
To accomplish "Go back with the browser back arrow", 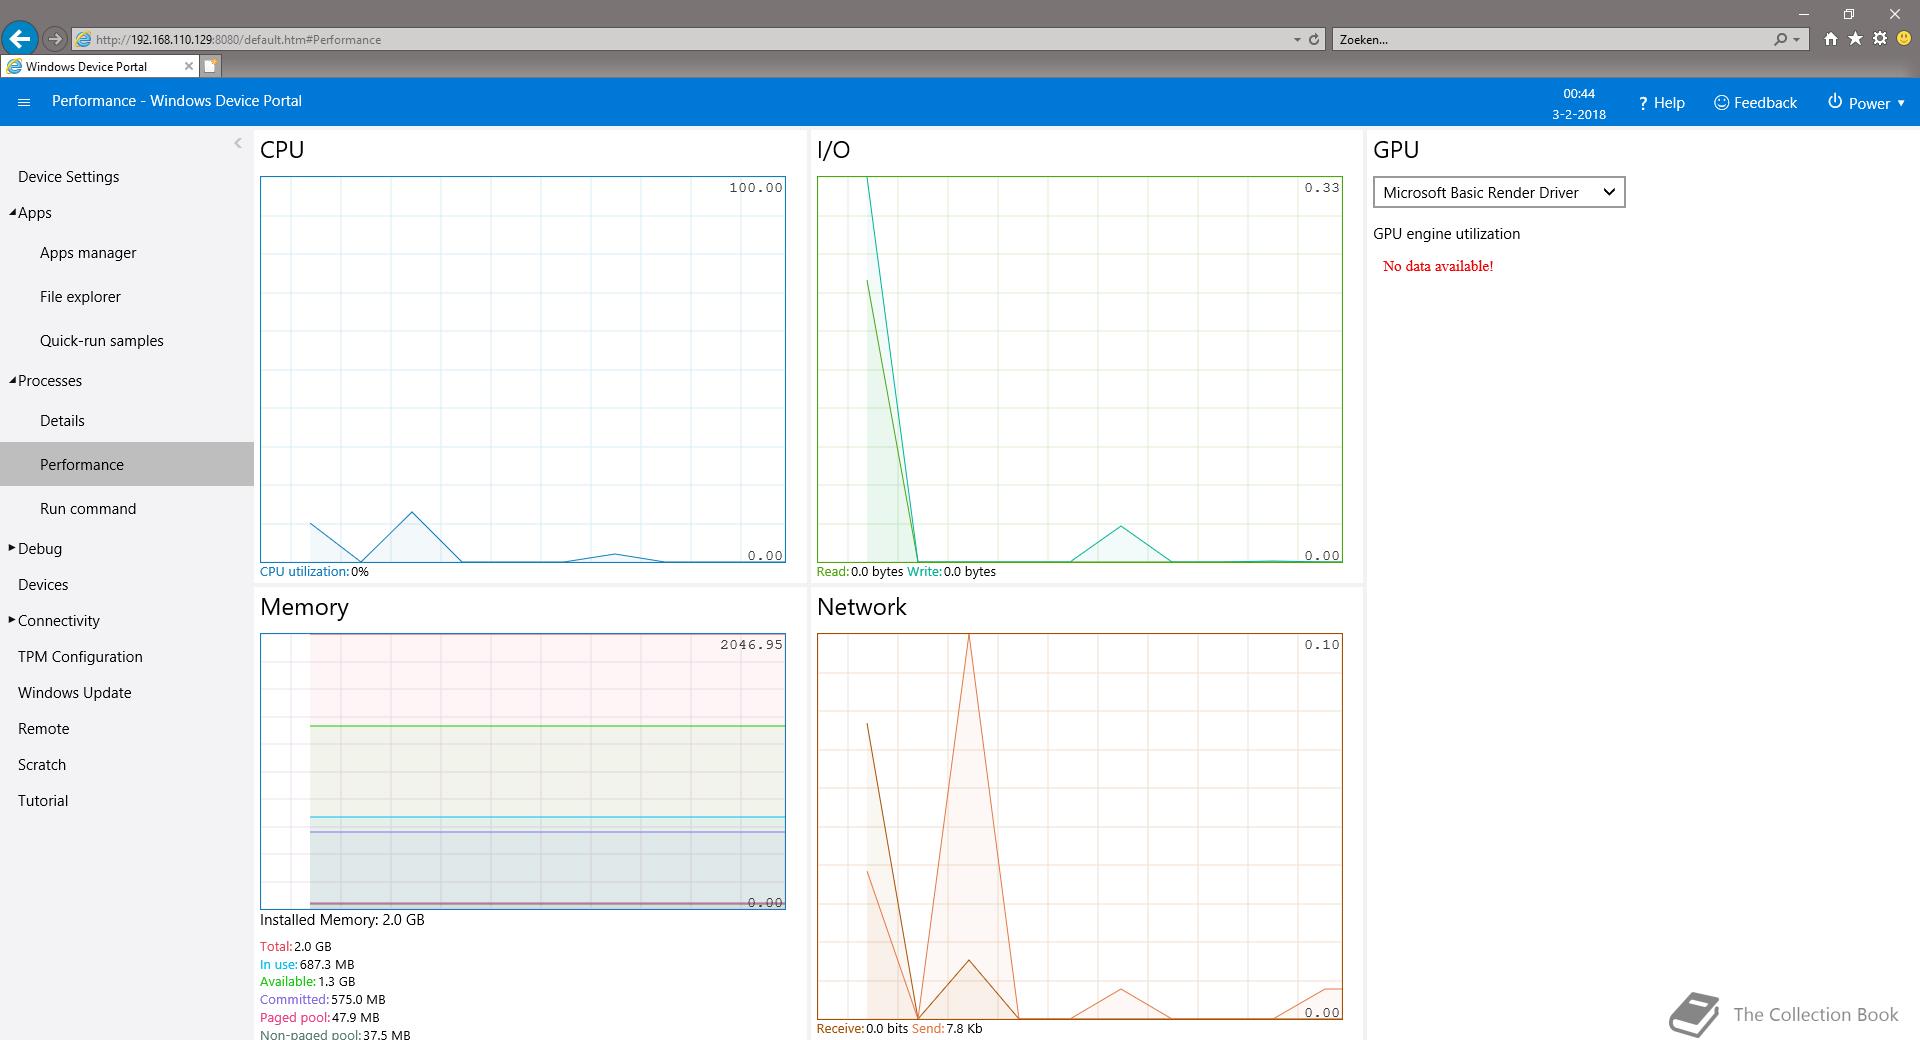I will pos(20,39).
